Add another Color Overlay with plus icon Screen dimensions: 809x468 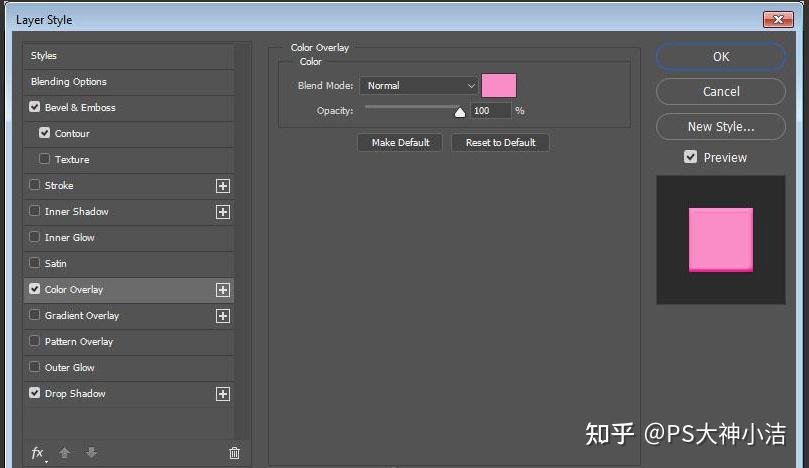tap(223, 290)
